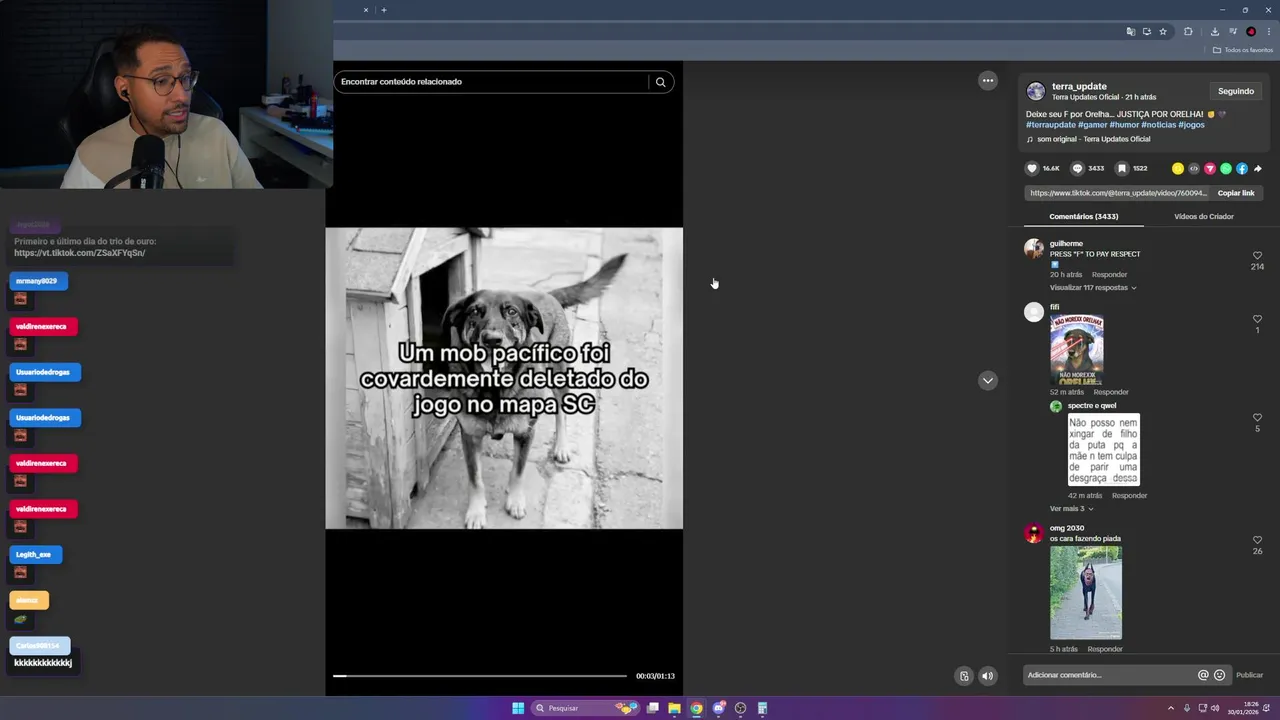Viewport: 1280px width, 720px height.
Task: Open Chrome media controls icon
Action: [1233, 32]
